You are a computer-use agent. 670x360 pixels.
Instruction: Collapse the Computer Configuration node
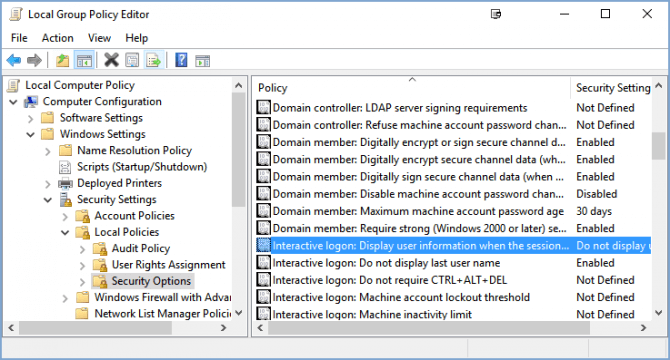[x=13, y=102]
